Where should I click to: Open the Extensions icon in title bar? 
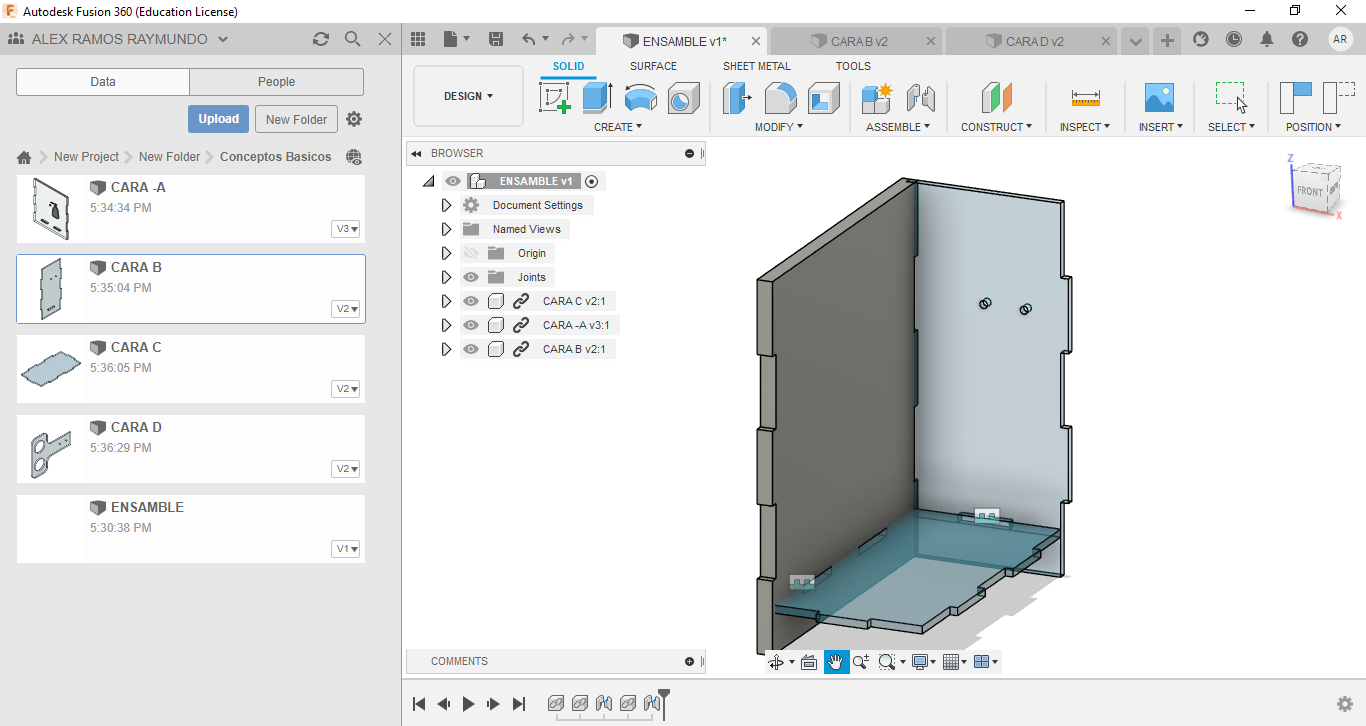[1201, 39]
